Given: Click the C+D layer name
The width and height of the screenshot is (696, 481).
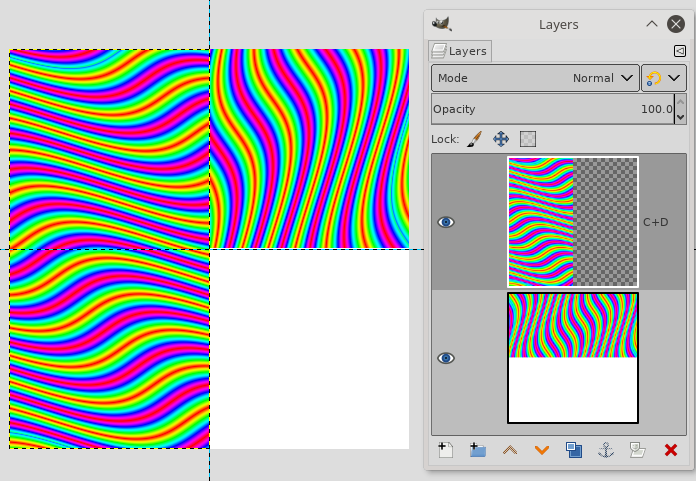Looking at the screenshot, I should pyautogui.click(x=655, y=222).
